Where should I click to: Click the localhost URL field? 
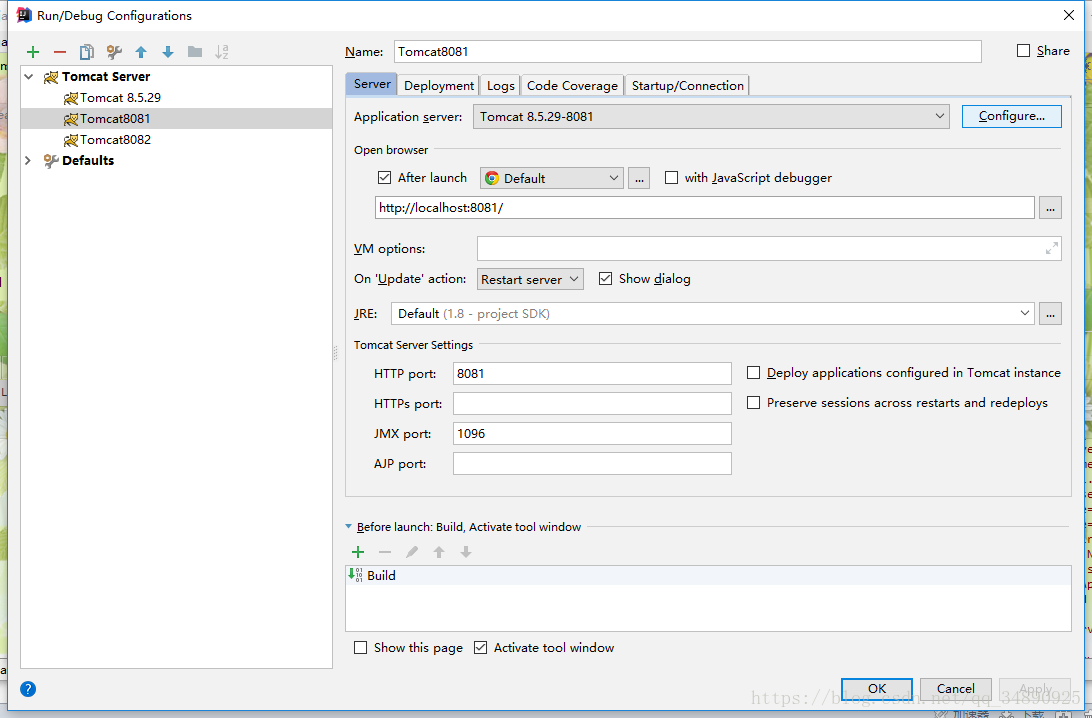[x=705, y=208]
